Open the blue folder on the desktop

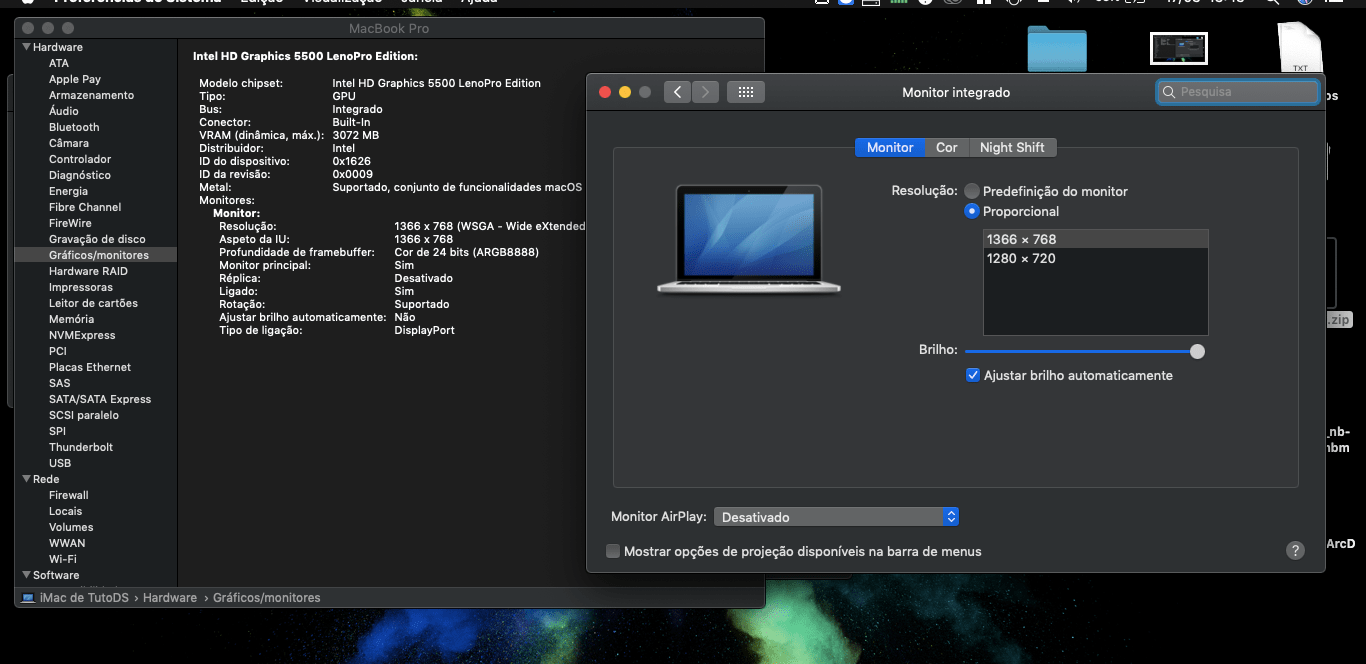click(x=1056, y=49)
